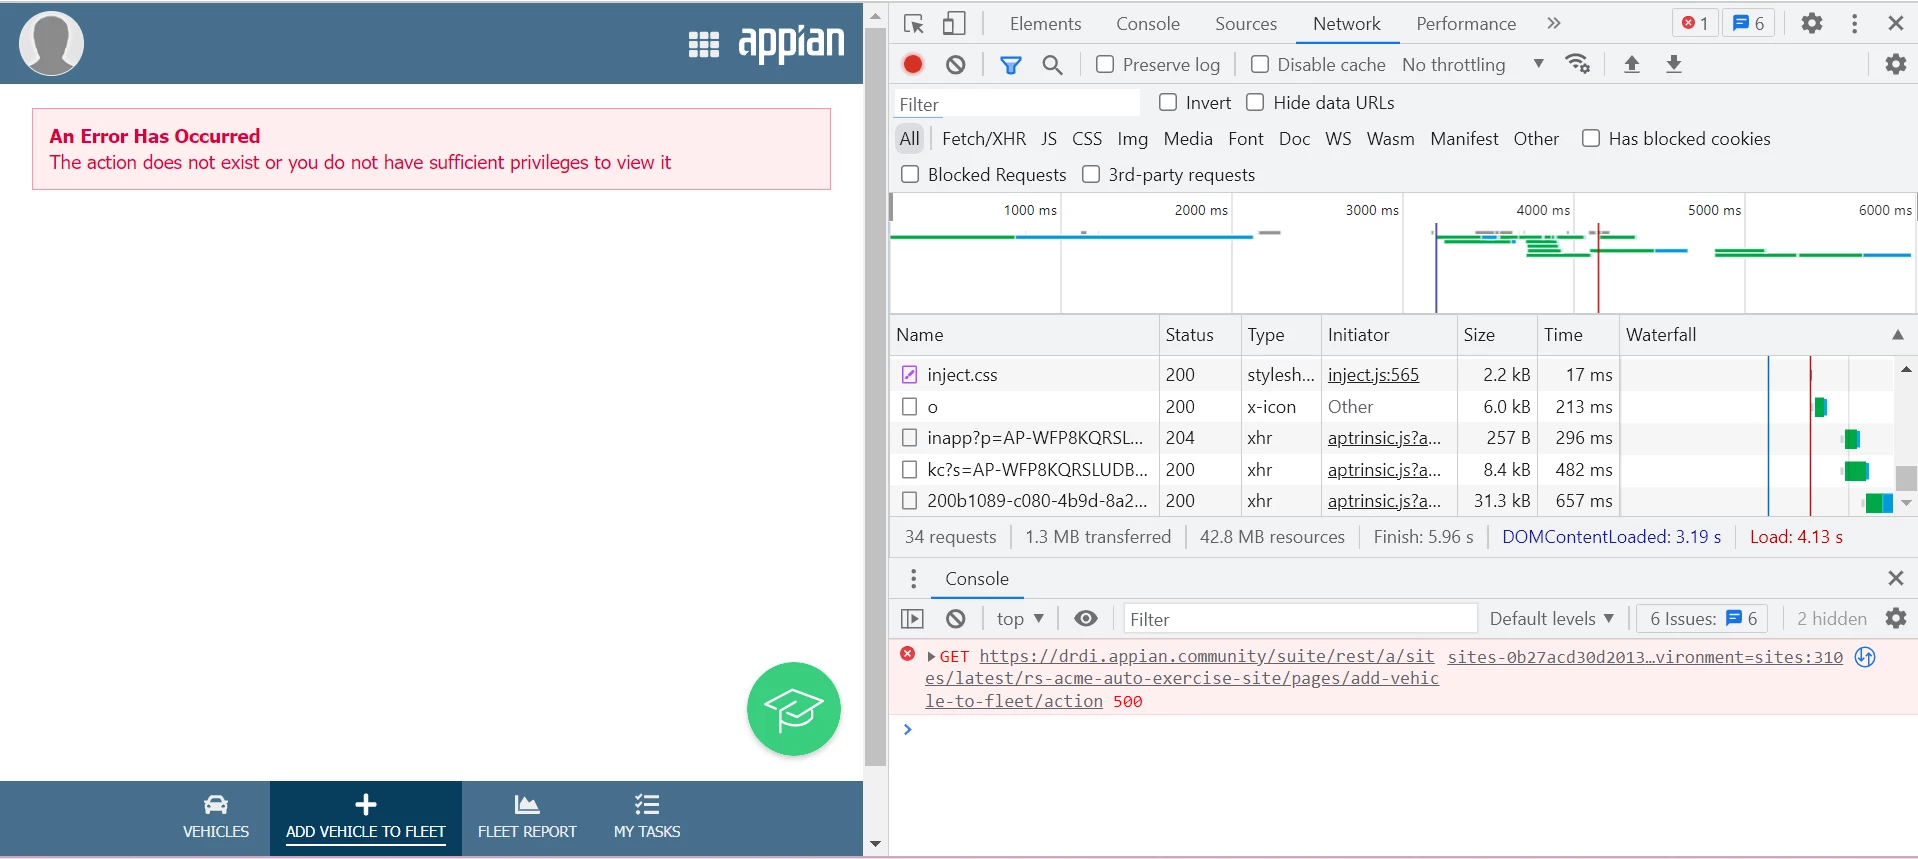Activate the inspect element picker icon
1918x859 pixels.
pos(914,24)
